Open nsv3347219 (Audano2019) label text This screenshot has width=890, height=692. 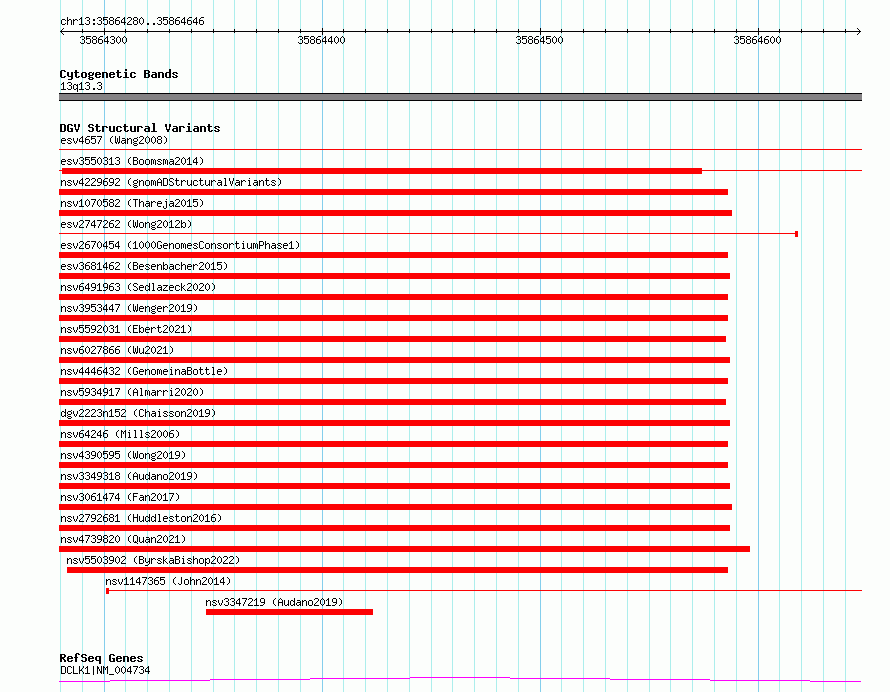[x=274, y=602]
